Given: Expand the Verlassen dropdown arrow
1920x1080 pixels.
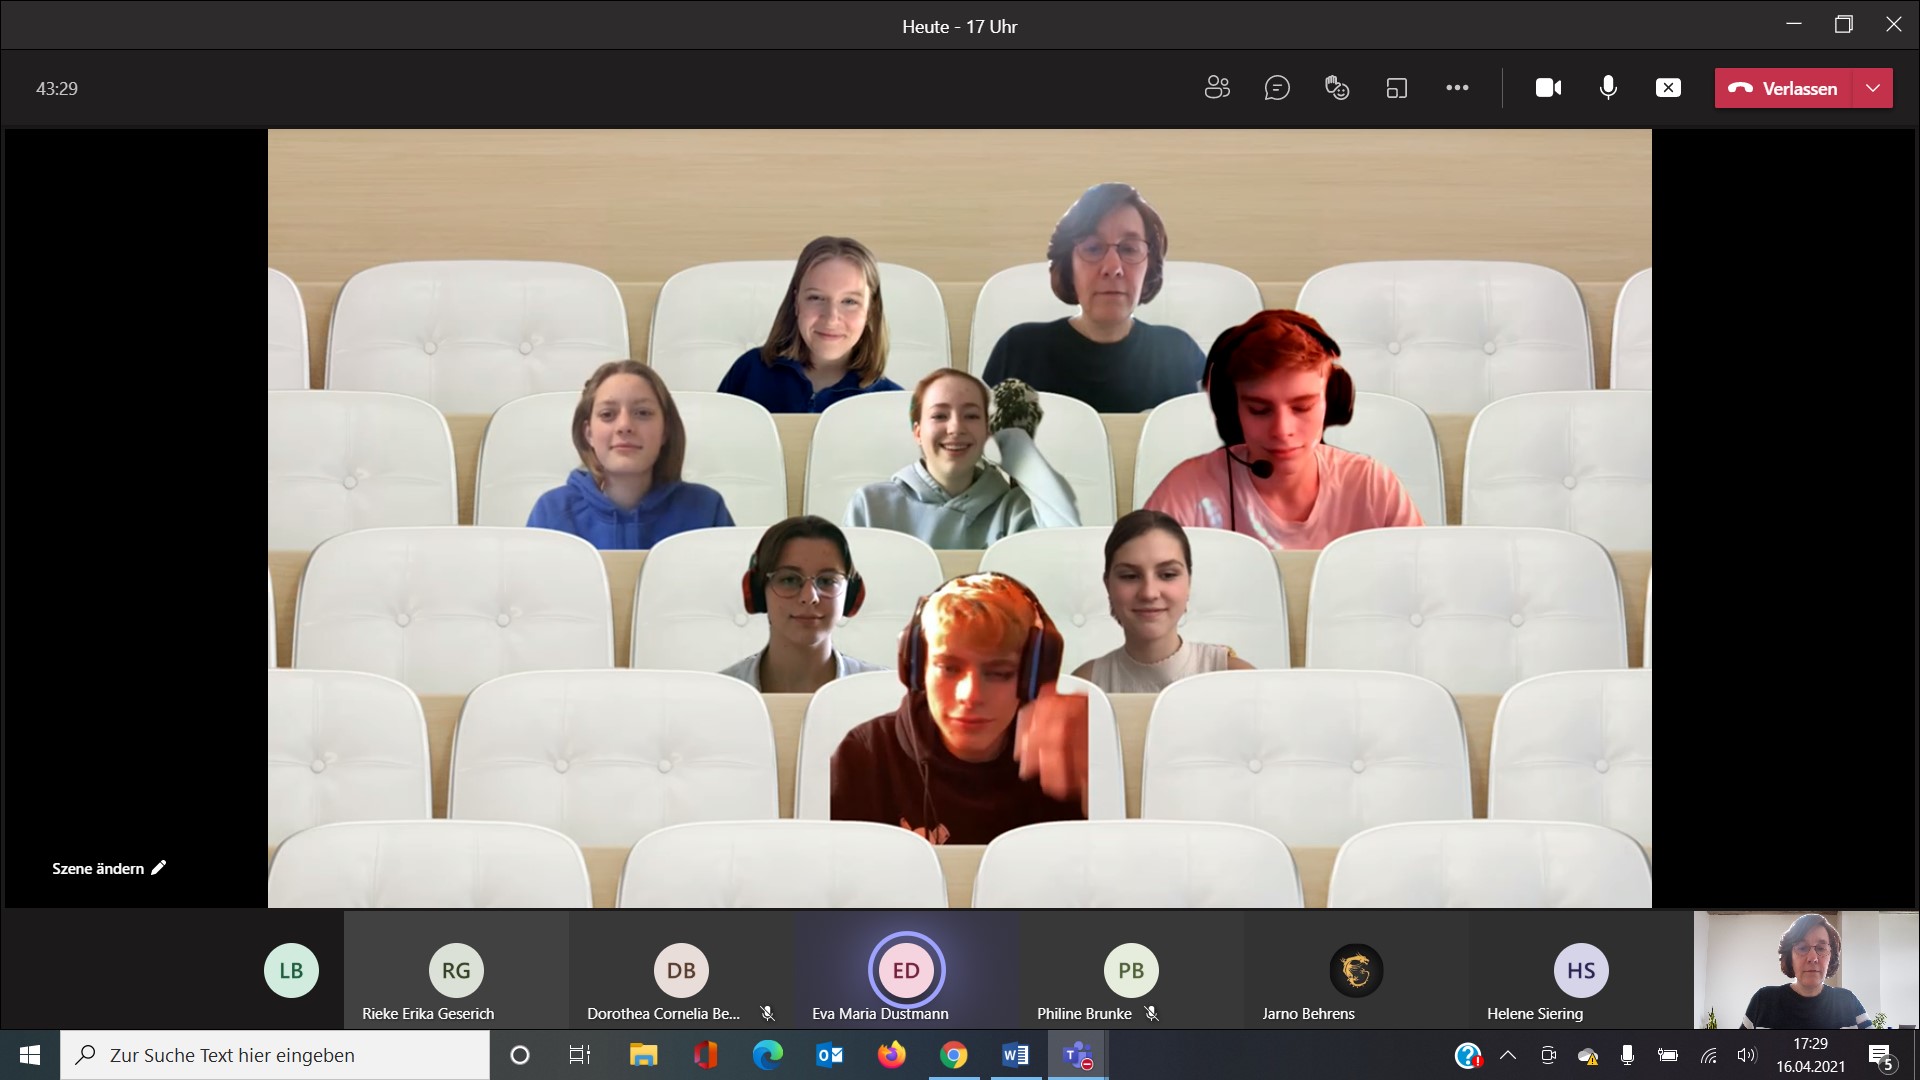Looking at the screenshot, I should [x=1873, y=88].
